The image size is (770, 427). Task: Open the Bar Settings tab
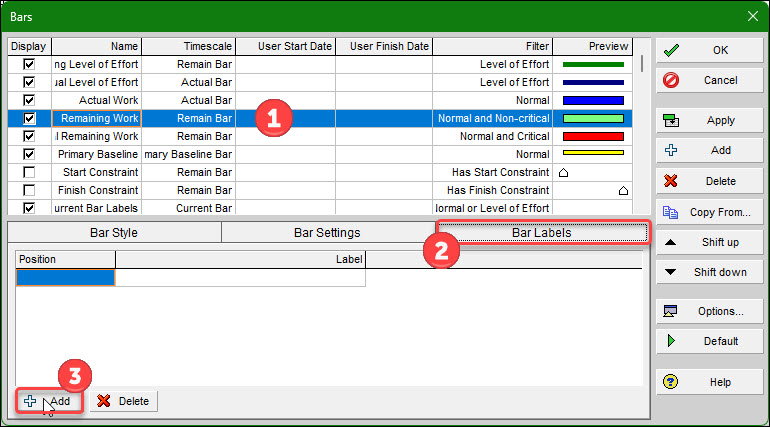tap(327, 233)
